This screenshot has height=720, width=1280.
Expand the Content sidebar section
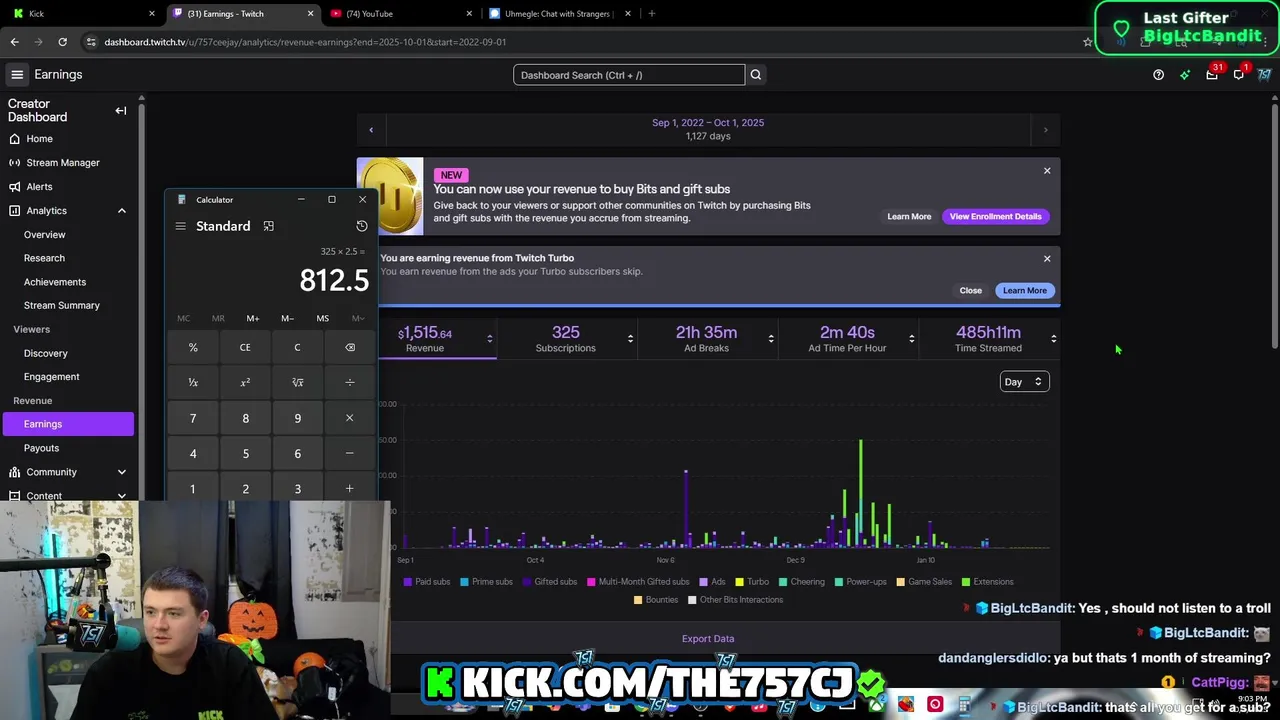(x=122, y=496)
